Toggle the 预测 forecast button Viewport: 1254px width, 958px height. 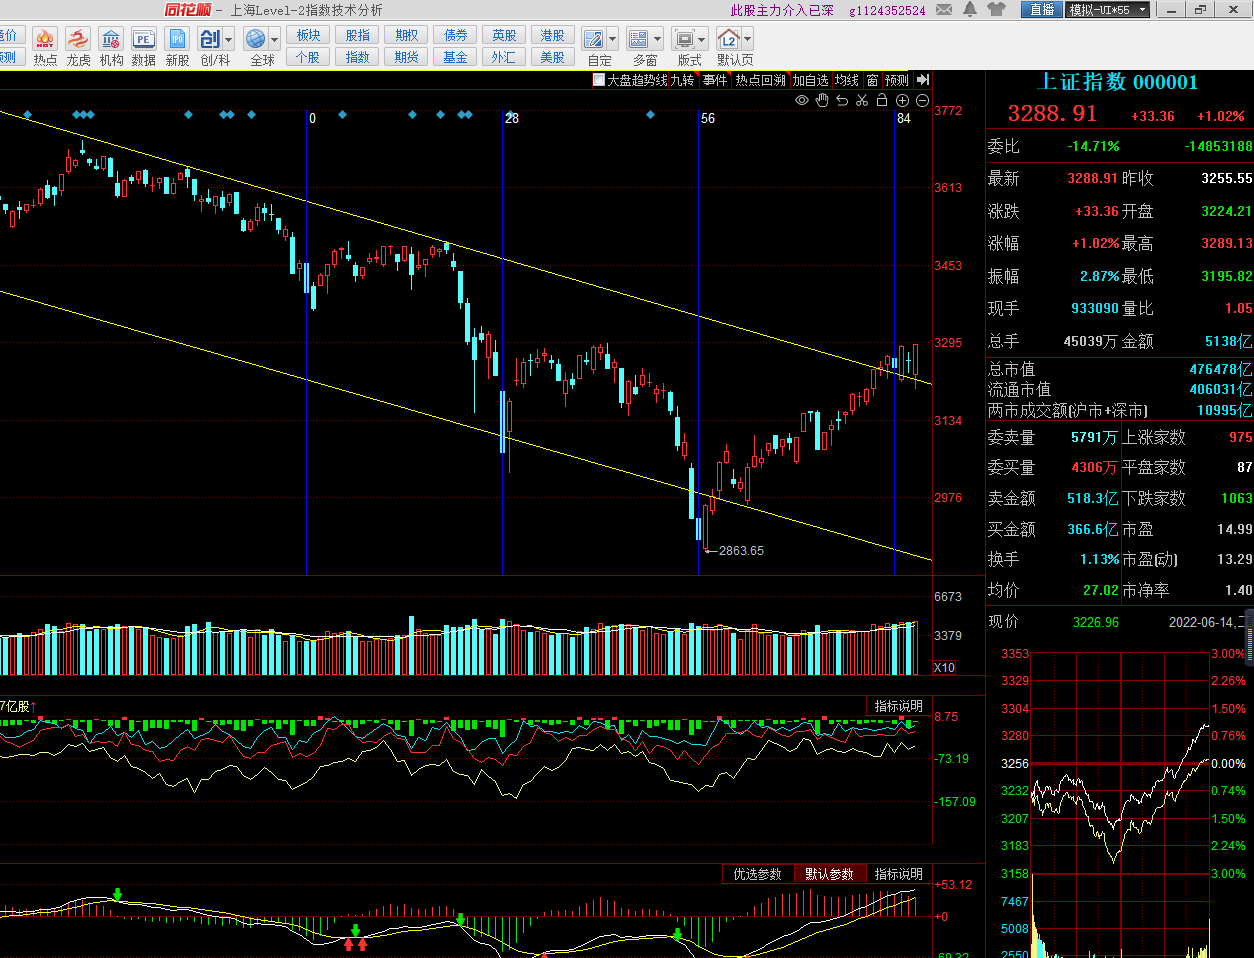coord(897,80)
